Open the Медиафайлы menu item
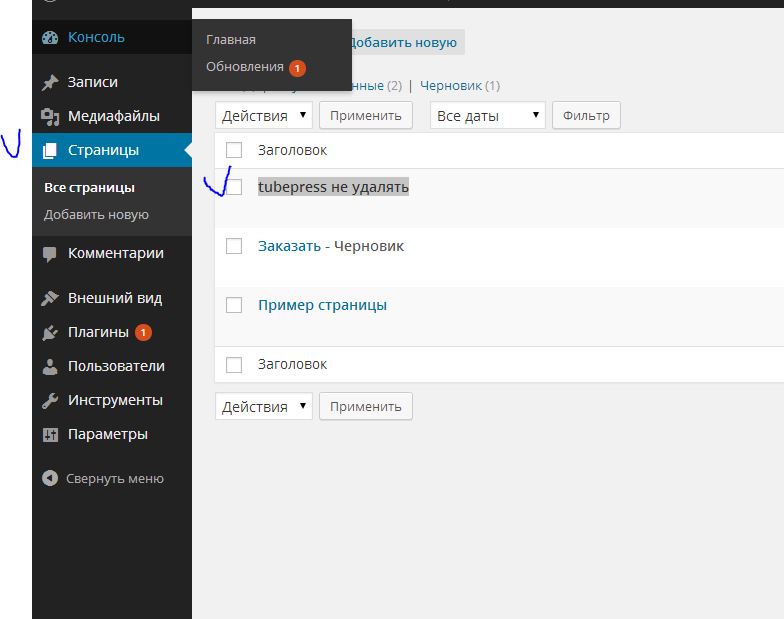Screen dimensions: 784x619 (112, 116)
